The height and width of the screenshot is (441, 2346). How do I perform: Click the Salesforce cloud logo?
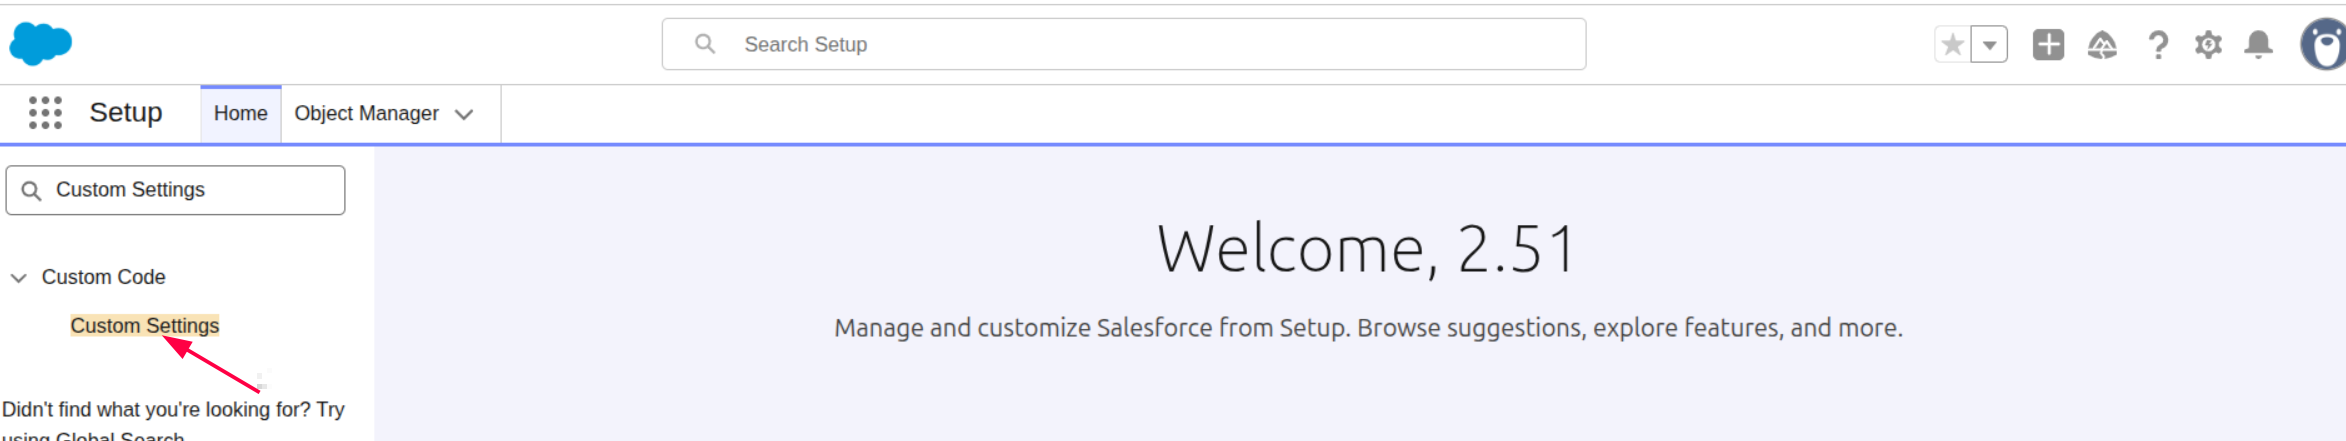click(41, 44)
